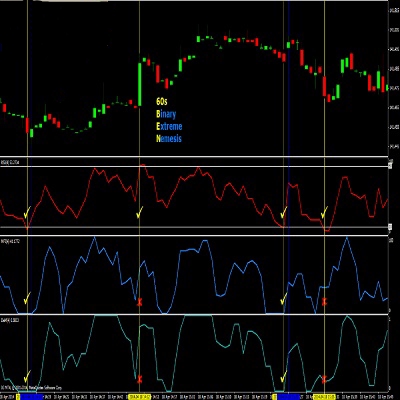
Task: Click the last red X in the DeMarker panel
Action: point(324,379)
